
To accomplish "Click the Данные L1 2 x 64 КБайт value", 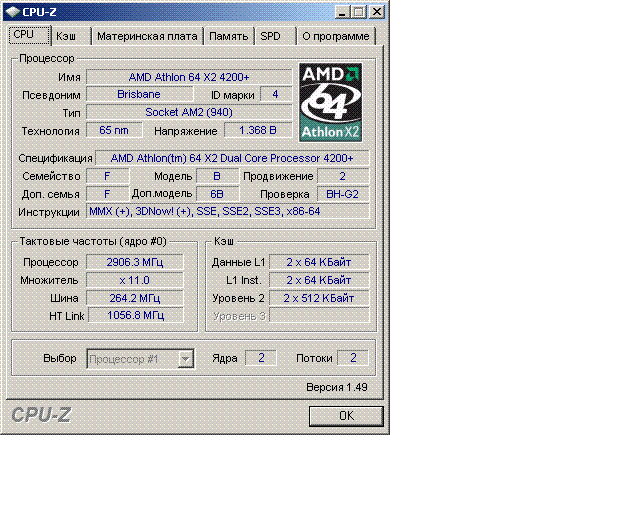I will (x=319, y=262).
